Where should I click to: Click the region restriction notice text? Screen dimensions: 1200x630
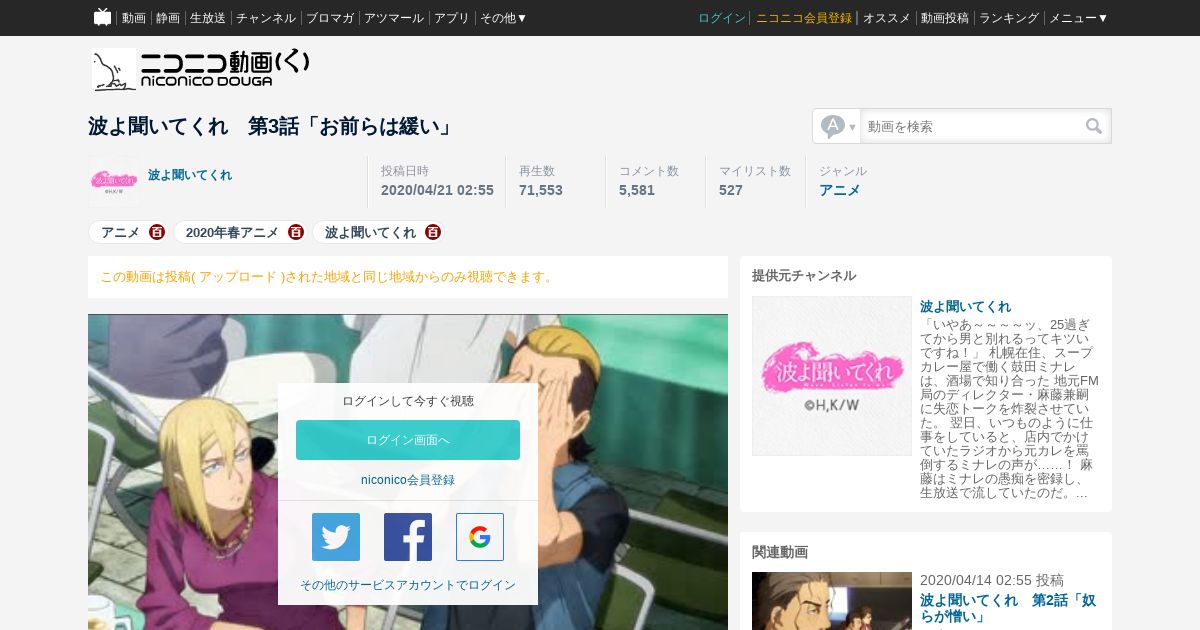coord(328,277)
